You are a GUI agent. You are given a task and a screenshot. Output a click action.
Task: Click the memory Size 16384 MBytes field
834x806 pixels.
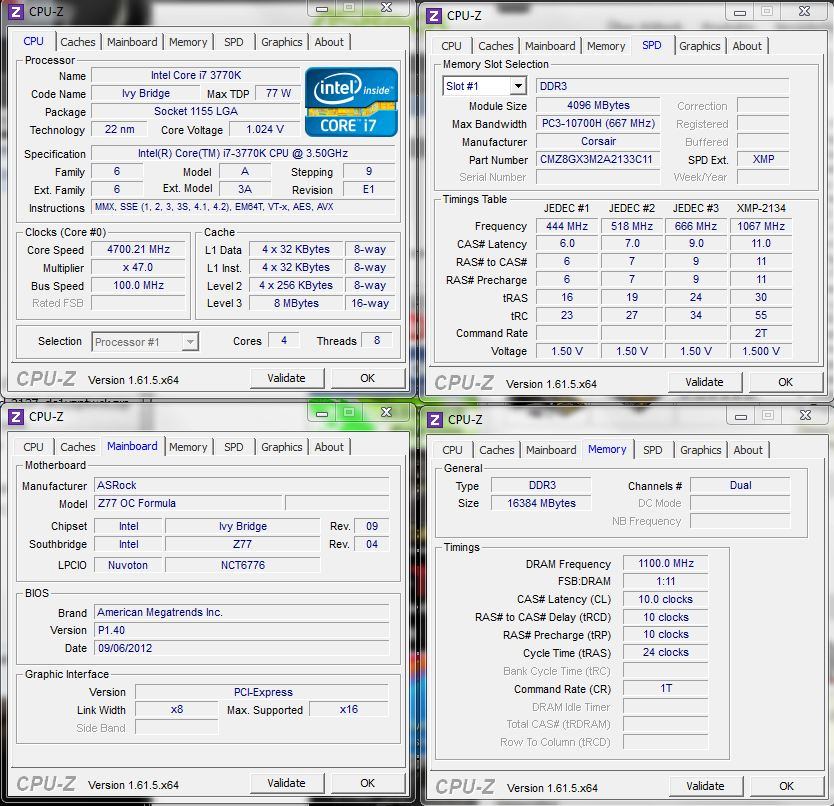[x=541, y=503]
